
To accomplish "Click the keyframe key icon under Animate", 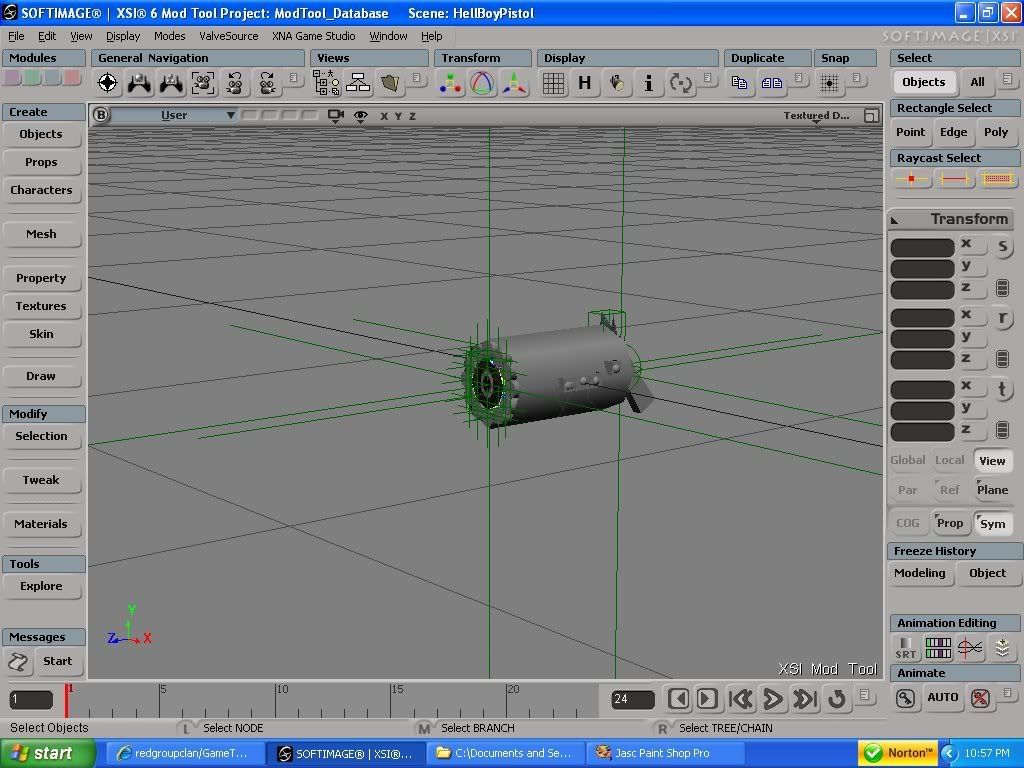I will click(905, 698).
